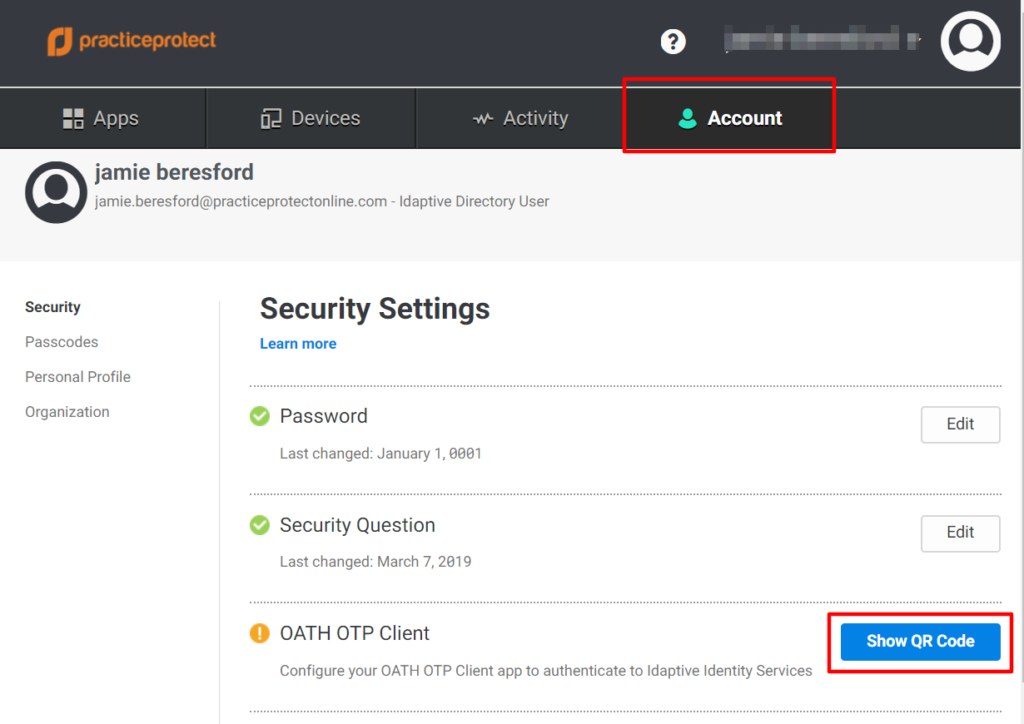Click the Security Settings heading
This screenshot has height=724, width=1024.
pyautogui.click(x=375, y=309)
